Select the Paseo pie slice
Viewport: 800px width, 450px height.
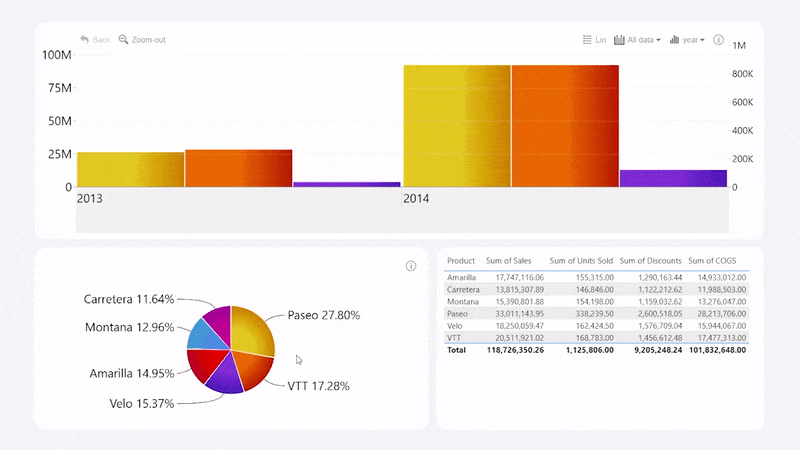coord(250,330)
